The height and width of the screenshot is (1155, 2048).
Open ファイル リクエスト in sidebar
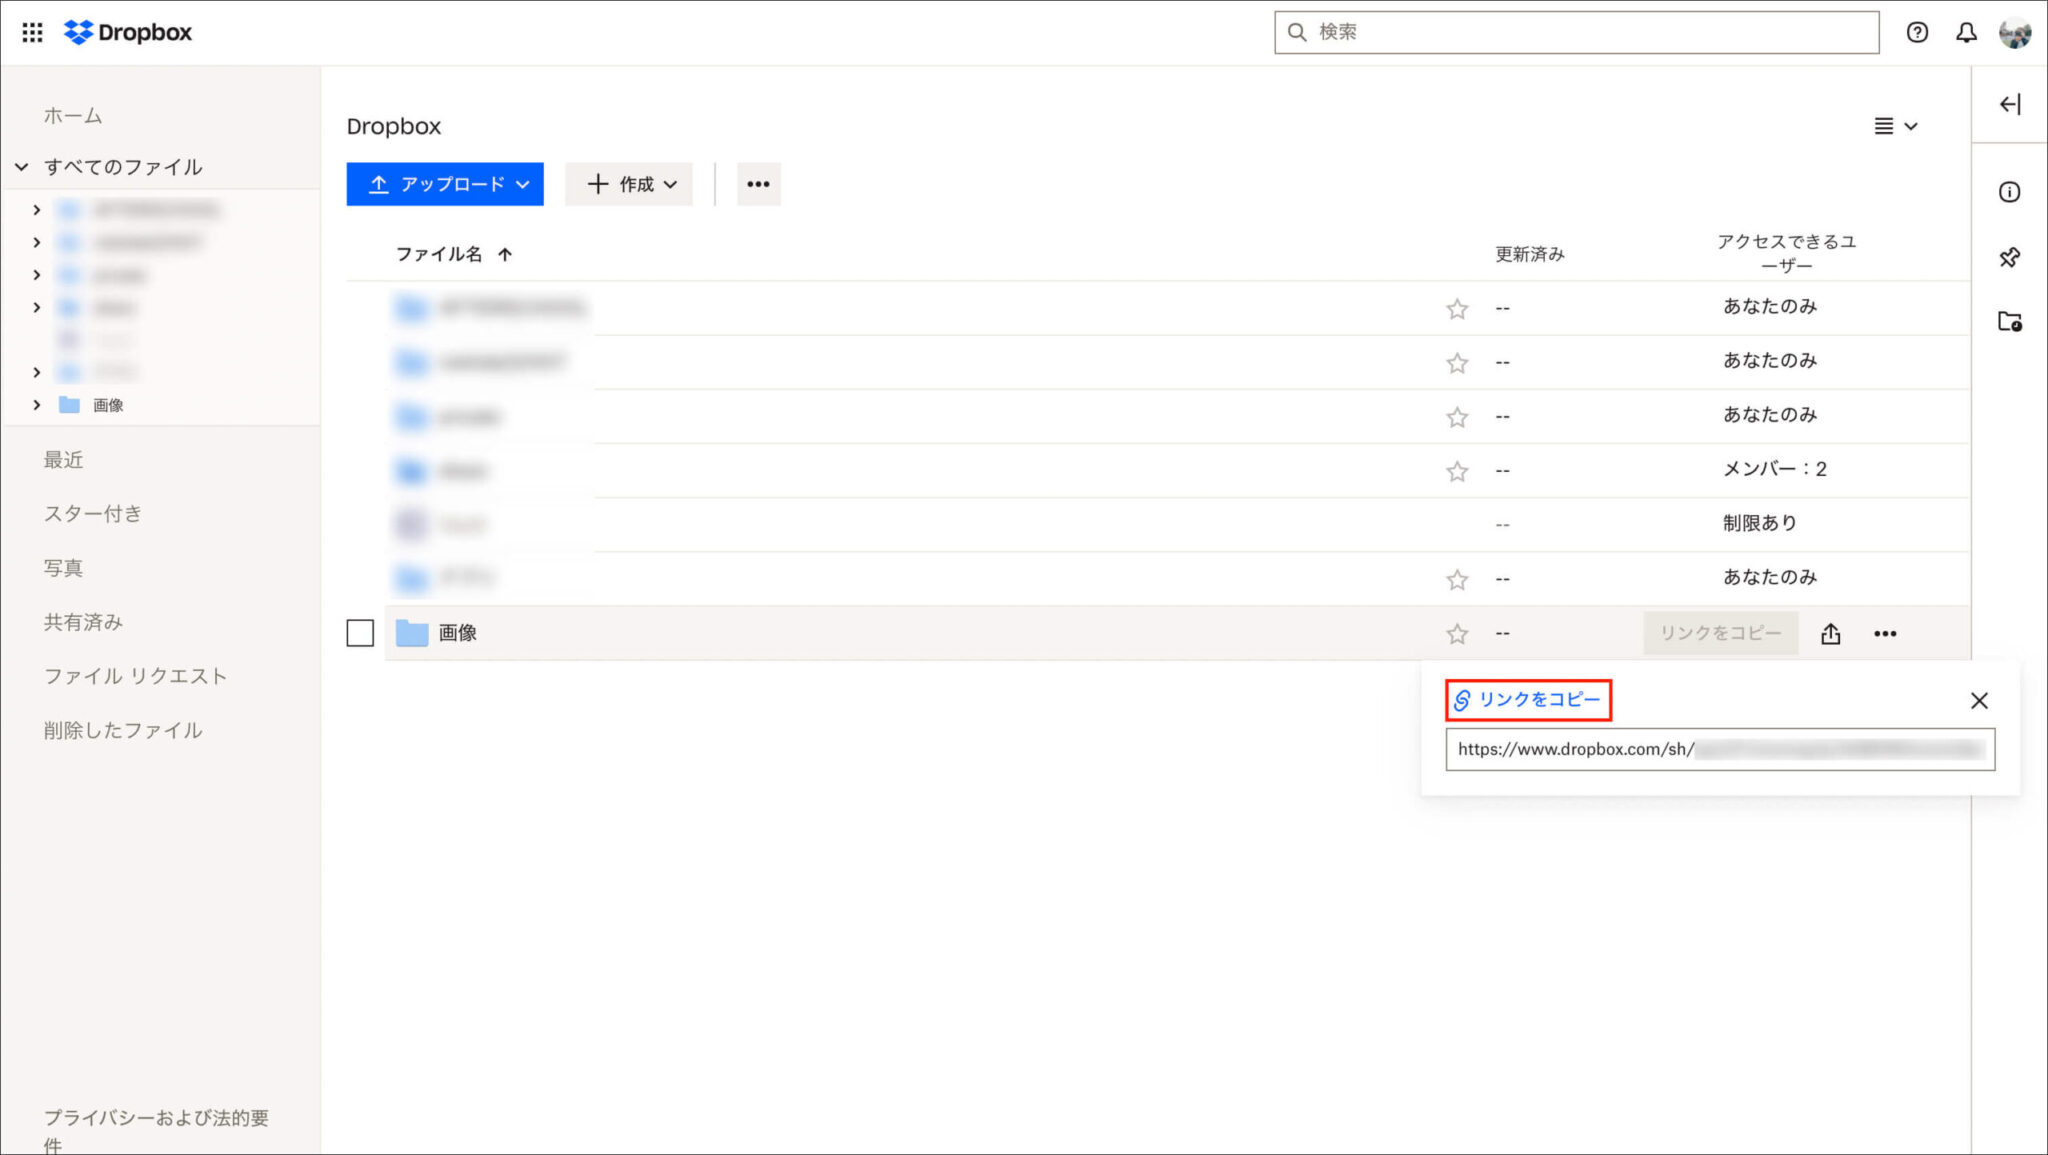pyautogui.click(x=135, y=676)
